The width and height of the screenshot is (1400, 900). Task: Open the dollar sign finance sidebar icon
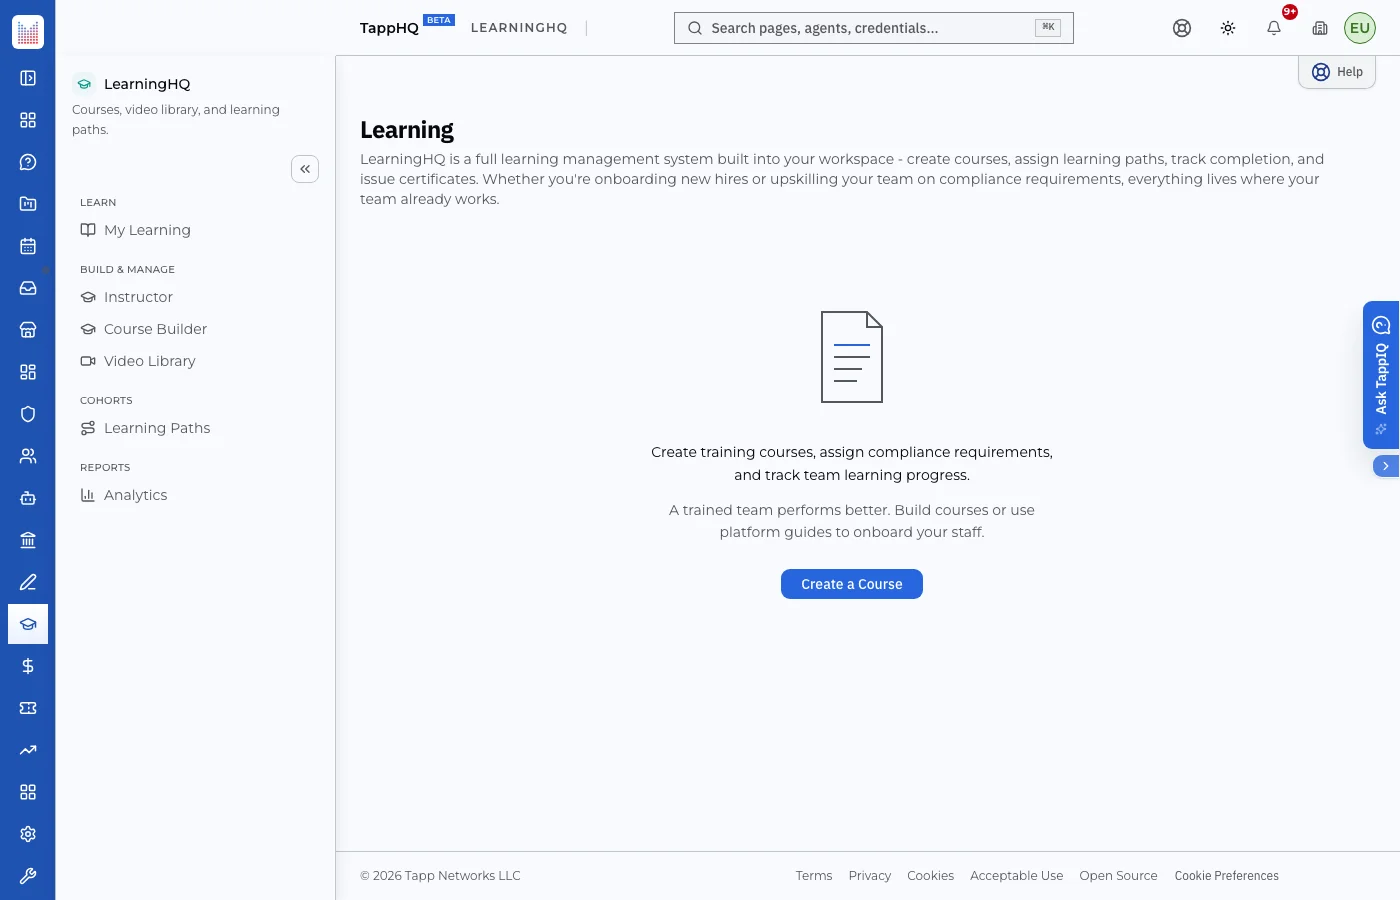coord(28,666)
